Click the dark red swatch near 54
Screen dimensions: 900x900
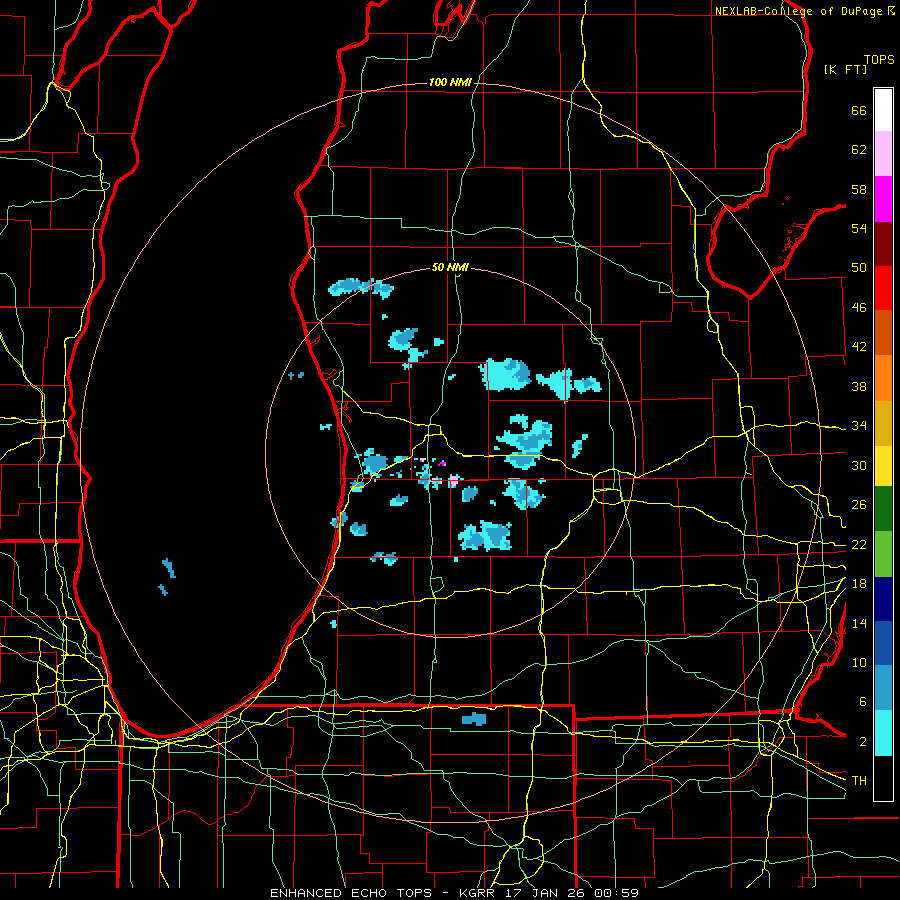883,243
